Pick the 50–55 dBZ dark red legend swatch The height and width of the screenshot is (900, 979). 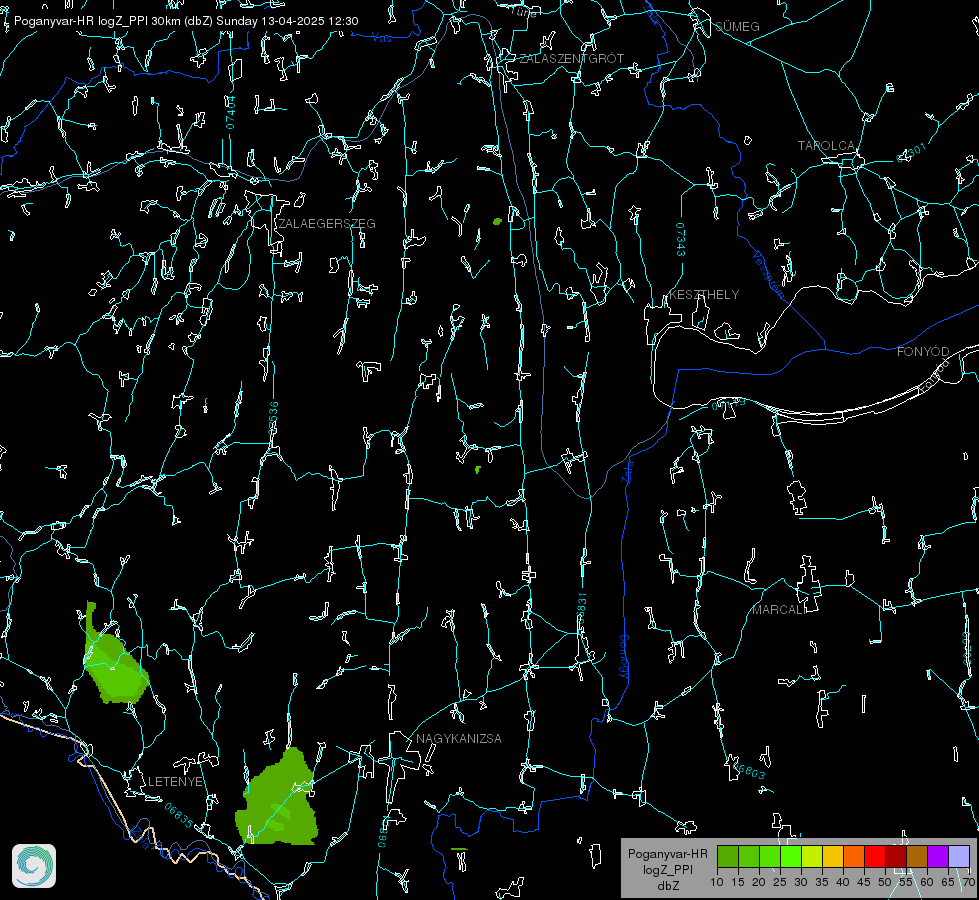click(896, 856)
